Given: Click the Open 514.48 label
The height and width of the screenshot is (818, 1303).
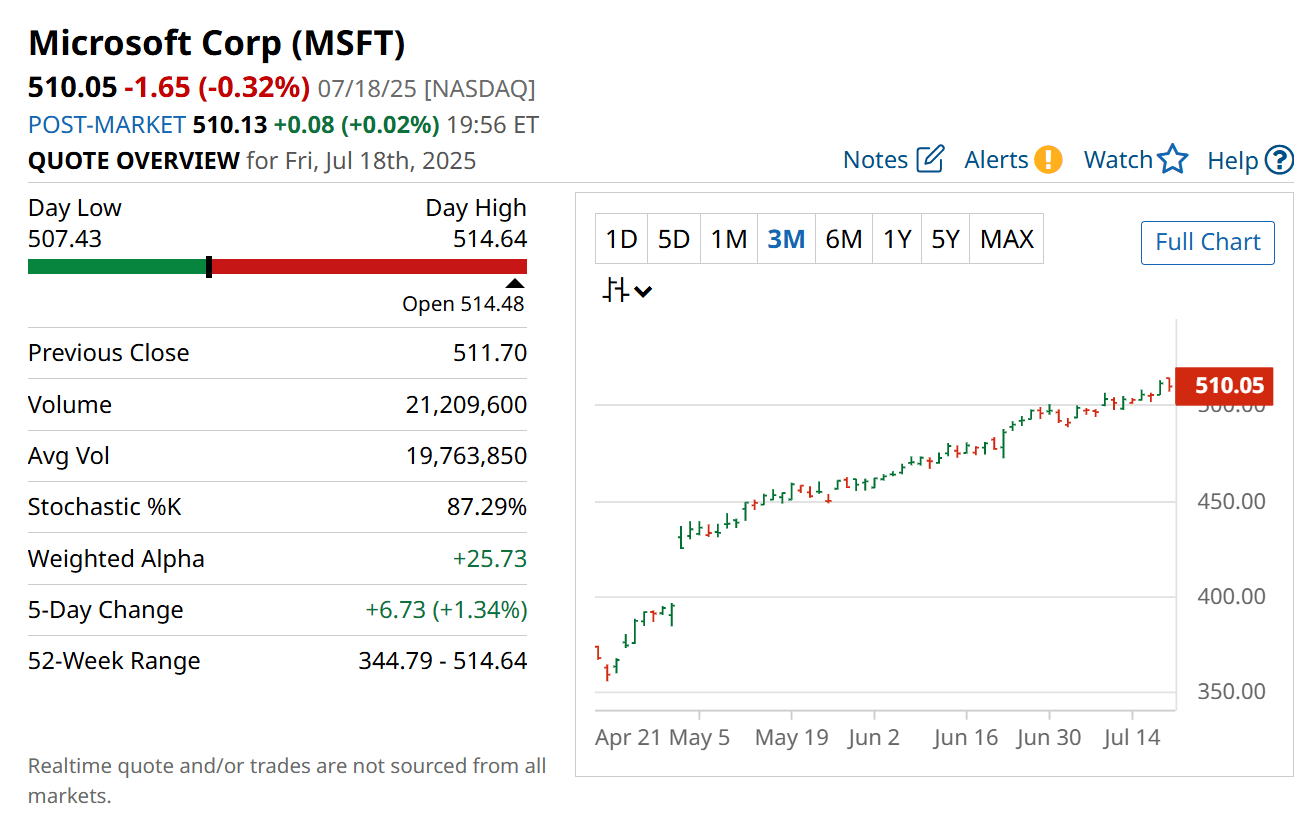Looking at the screenshot, I should pyautogui.click(x=463, y=304).
